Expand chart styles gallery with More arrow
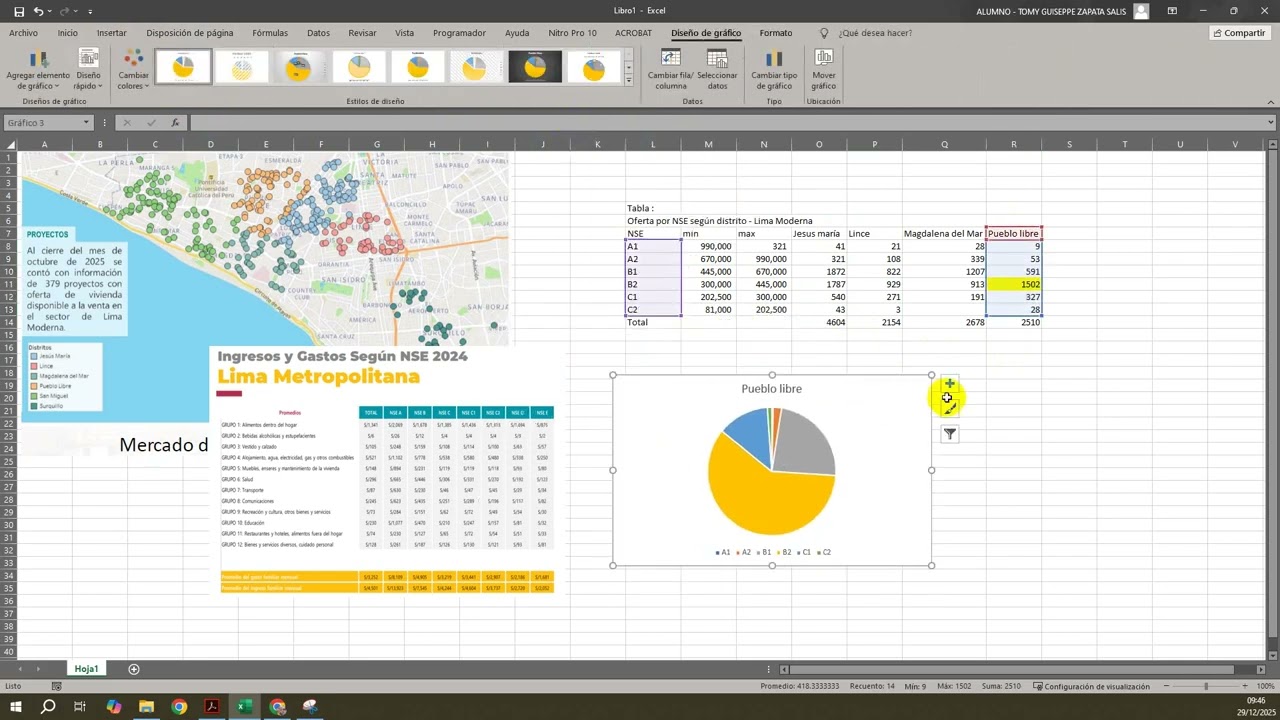Viewport: 1280px width, 720px height. (x=629, y=80)
